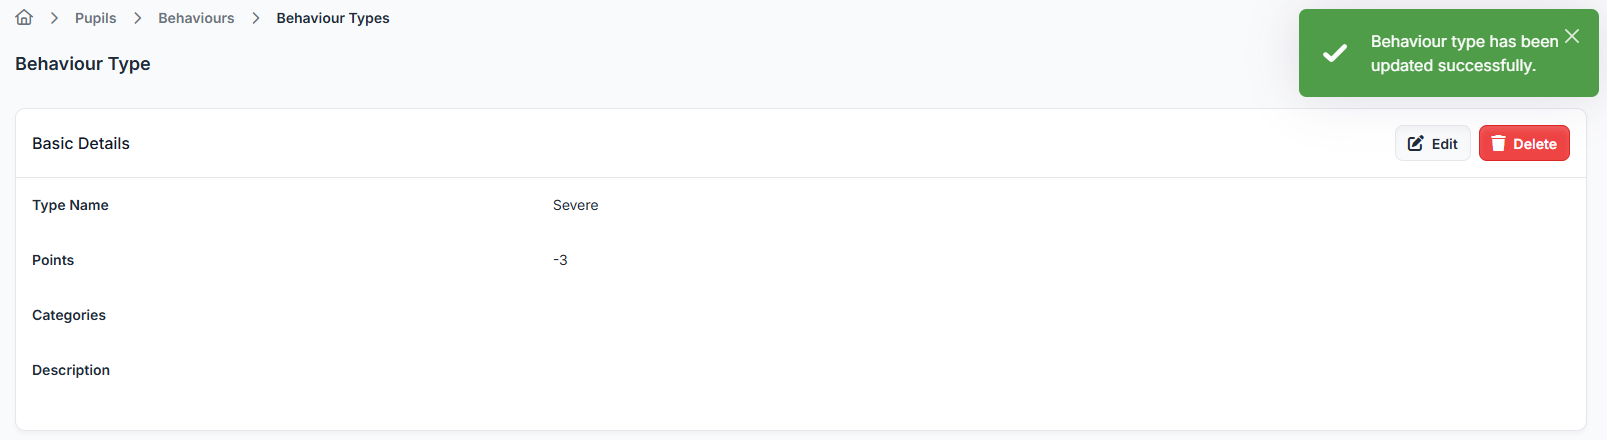Image resolution: width=1607 pixels, height=440 pixels.
Task: Click the Behaviour Type page heading
Action: [83, 64]
